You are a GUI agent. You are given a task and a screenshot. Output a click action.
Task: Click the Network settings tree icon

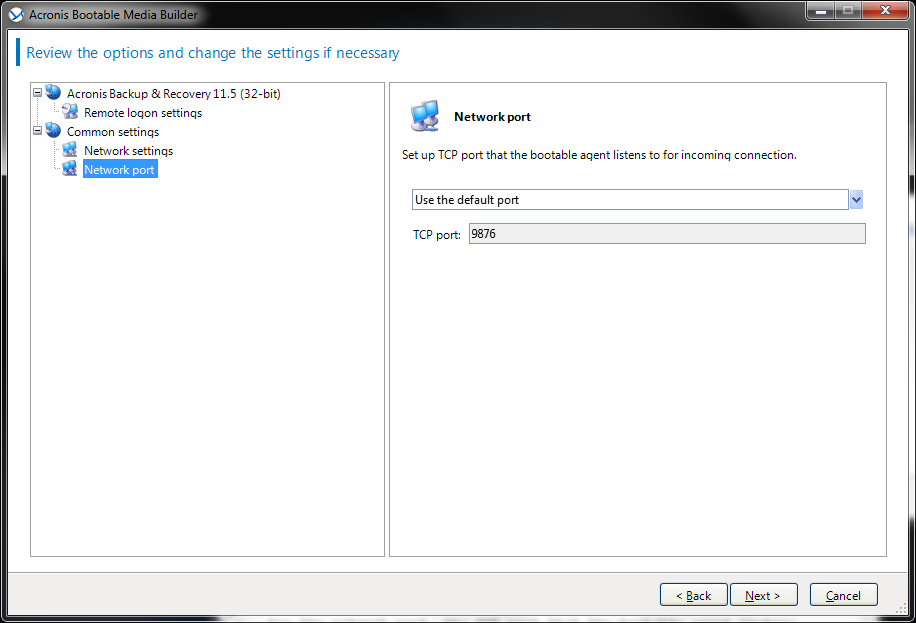(70, 150)
